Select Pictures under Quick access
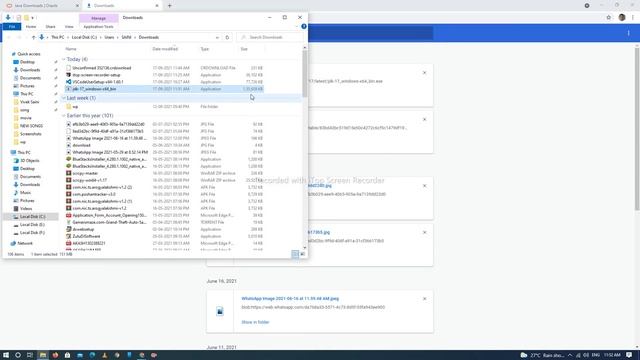The image size is (640, 360). tap(27, 86)
